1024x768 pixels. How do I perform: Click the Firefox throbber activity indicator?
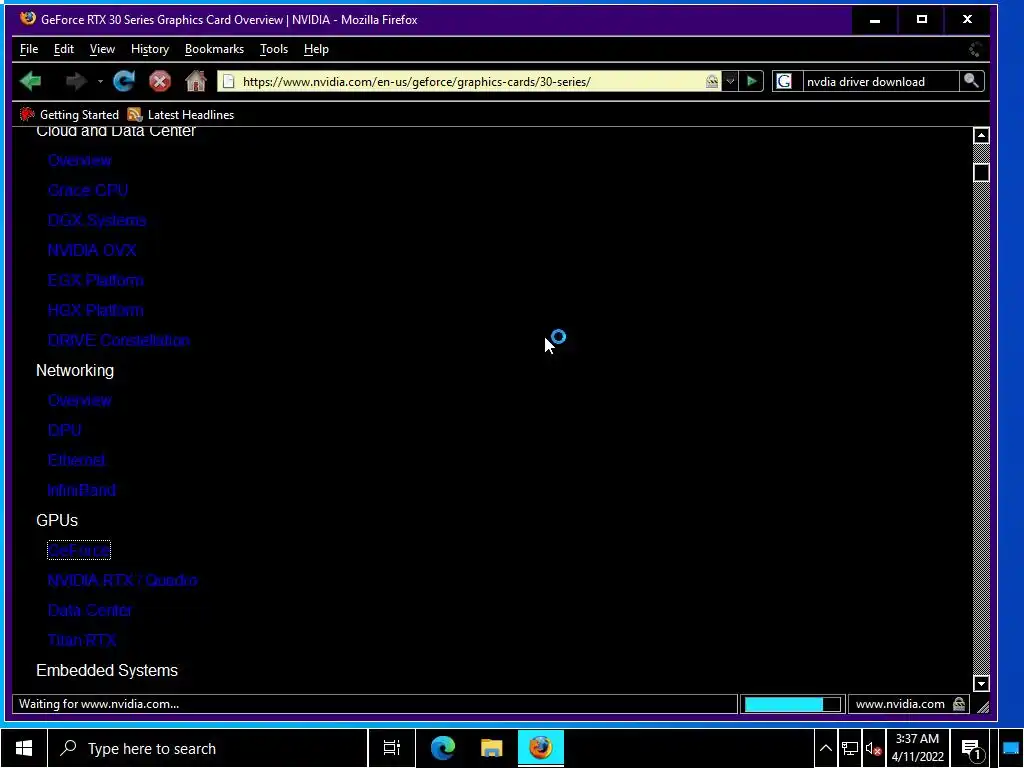pos(975,49)
